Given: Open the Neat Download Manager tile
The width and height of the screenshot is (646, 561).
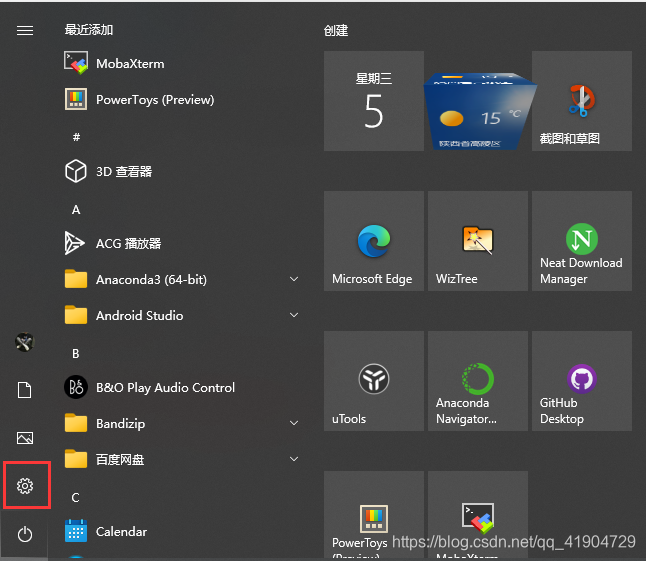Looking at the screenshot, I should tap(582, 241).
